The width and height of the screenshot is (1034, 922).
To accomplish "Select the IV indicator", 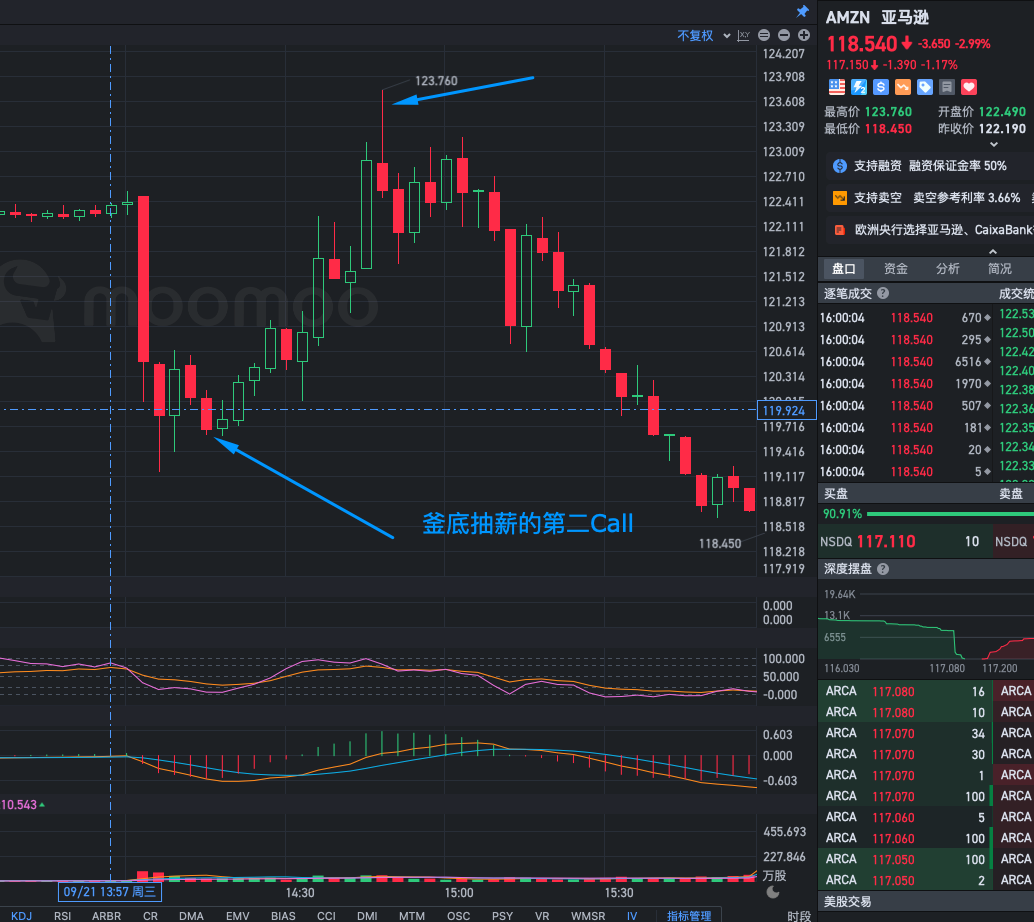I will 632,915.
